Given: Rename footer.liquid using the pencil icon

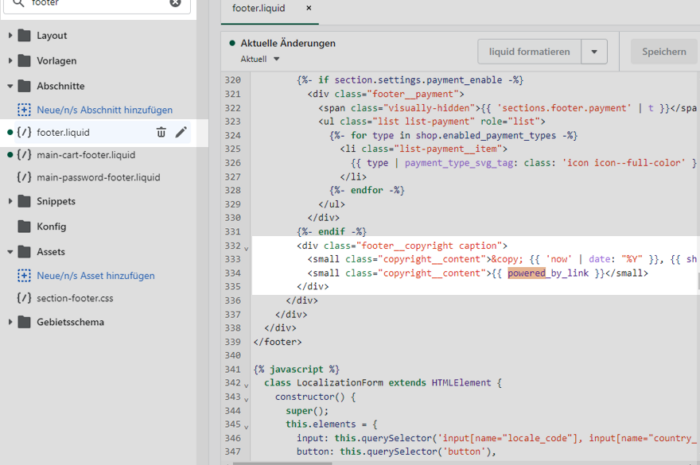Looking at the screenshot, I should (181, 132).
